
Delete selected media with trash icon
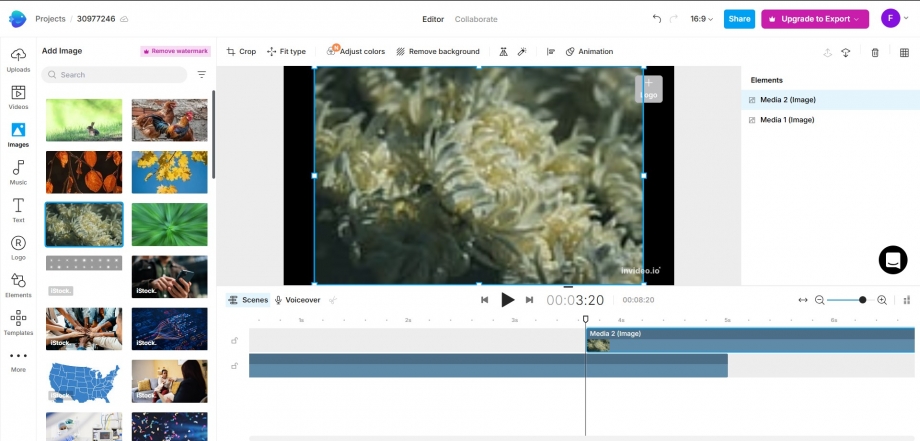click(x=875, y=52)
